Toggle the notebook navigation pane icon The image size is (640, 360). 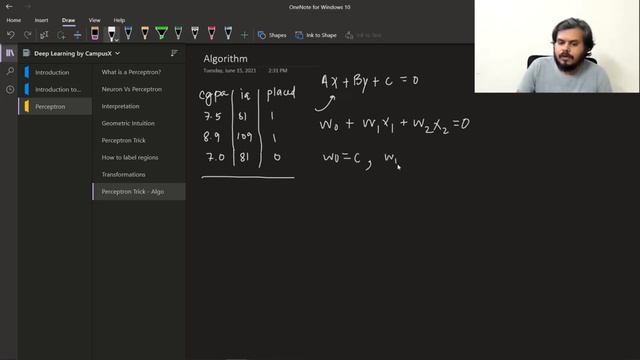10,53
